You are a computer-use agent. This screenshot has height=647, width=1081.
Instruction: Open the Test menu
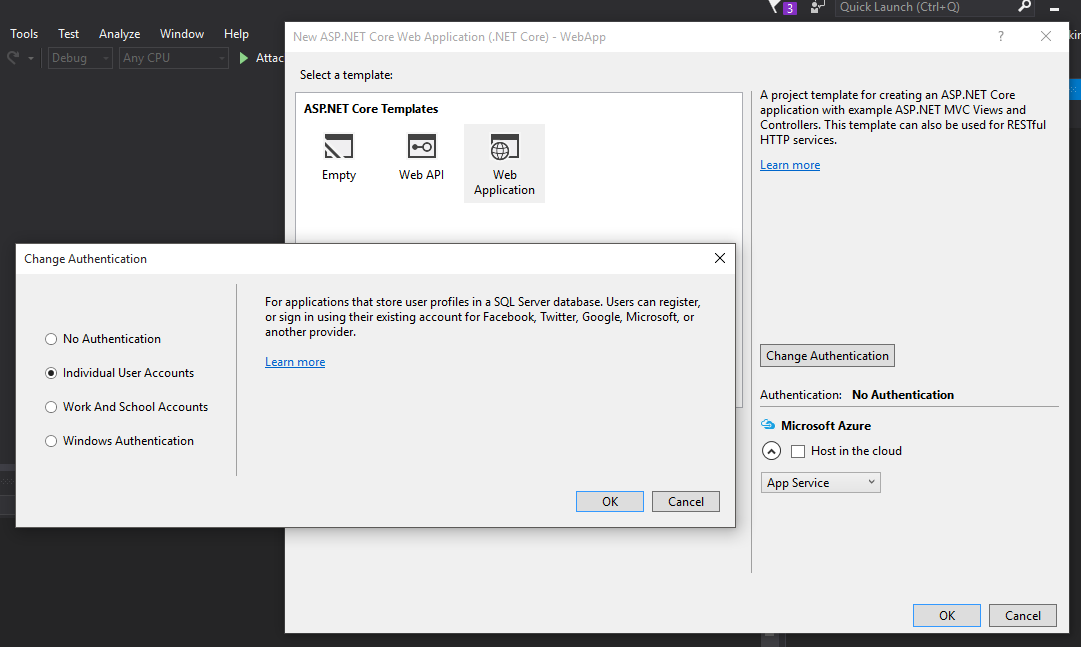pyautogui.click(x=68, y=34)
